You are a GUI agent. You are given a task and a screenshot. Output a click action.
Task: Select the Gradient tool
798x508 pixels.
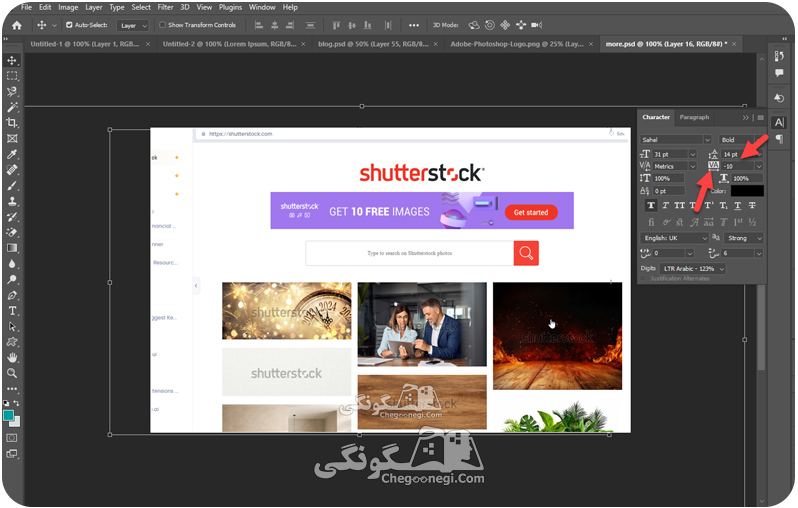click(x=12, y=248)
